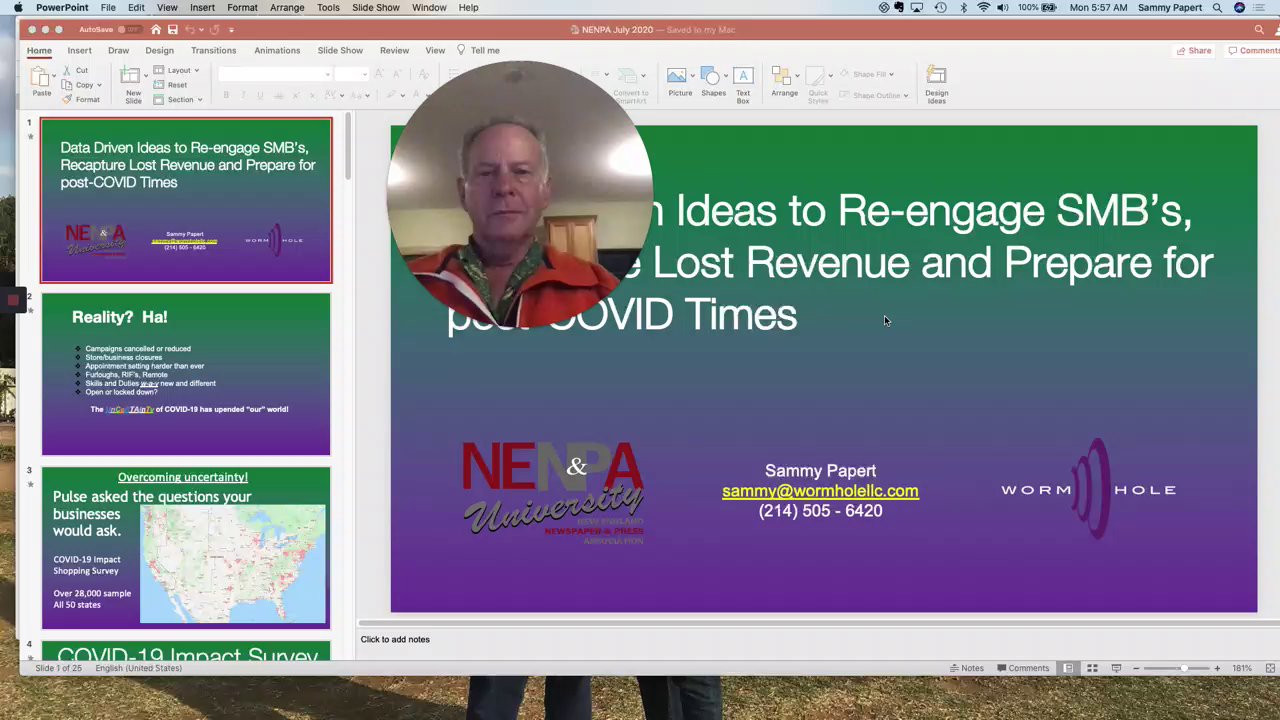Insert a Picture from ribbon

680,82
